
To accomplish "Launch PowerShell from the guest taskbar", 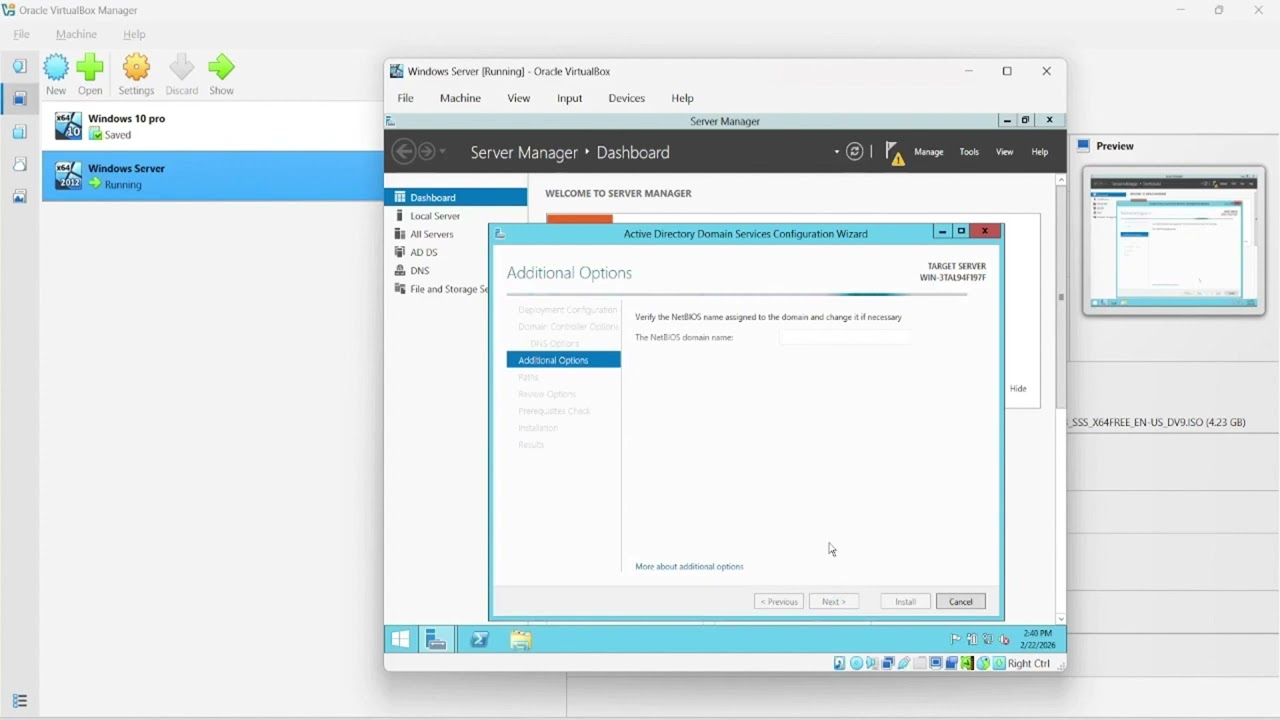I will (x=479, y=640).
